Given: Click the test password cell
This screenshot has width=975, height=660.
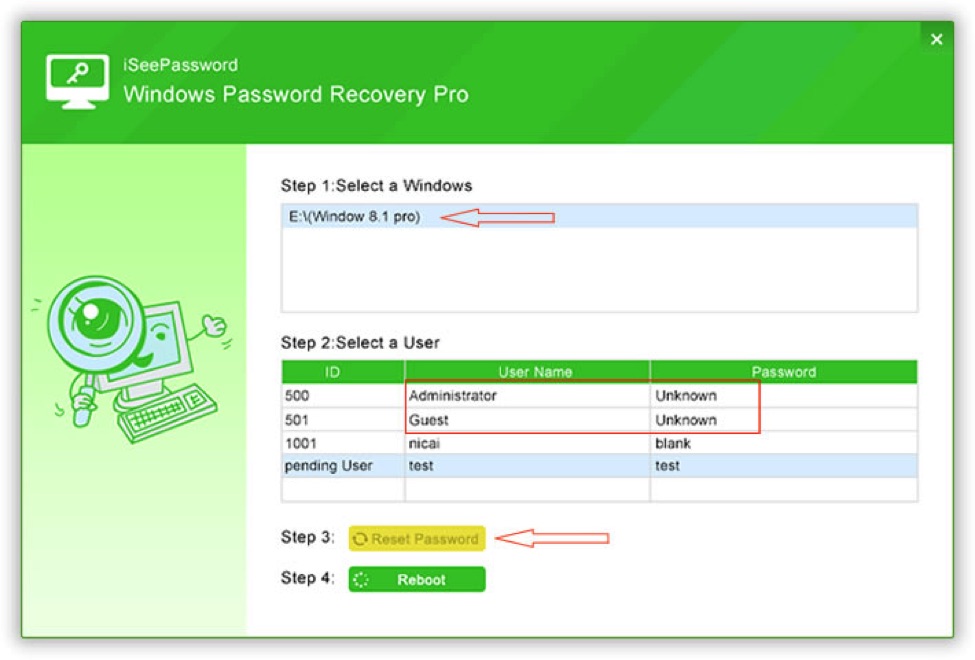Looking at the screenshot, I should point(783,466).
